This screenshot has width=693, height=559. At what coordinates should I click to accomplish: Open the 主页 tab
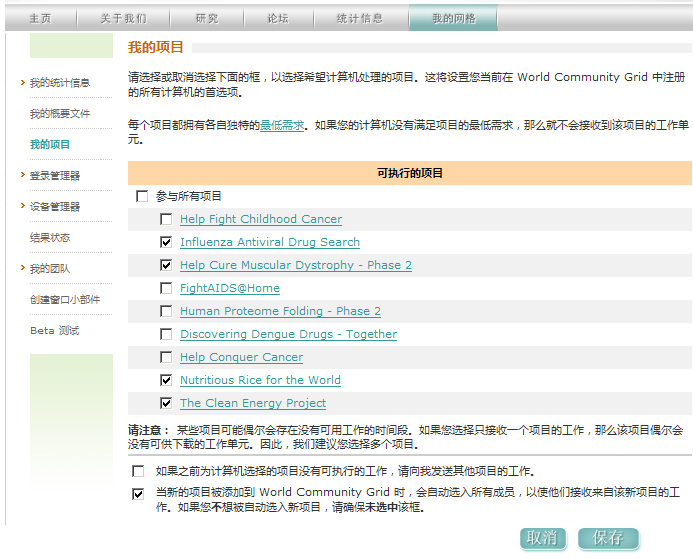click(x=41, y=19)
